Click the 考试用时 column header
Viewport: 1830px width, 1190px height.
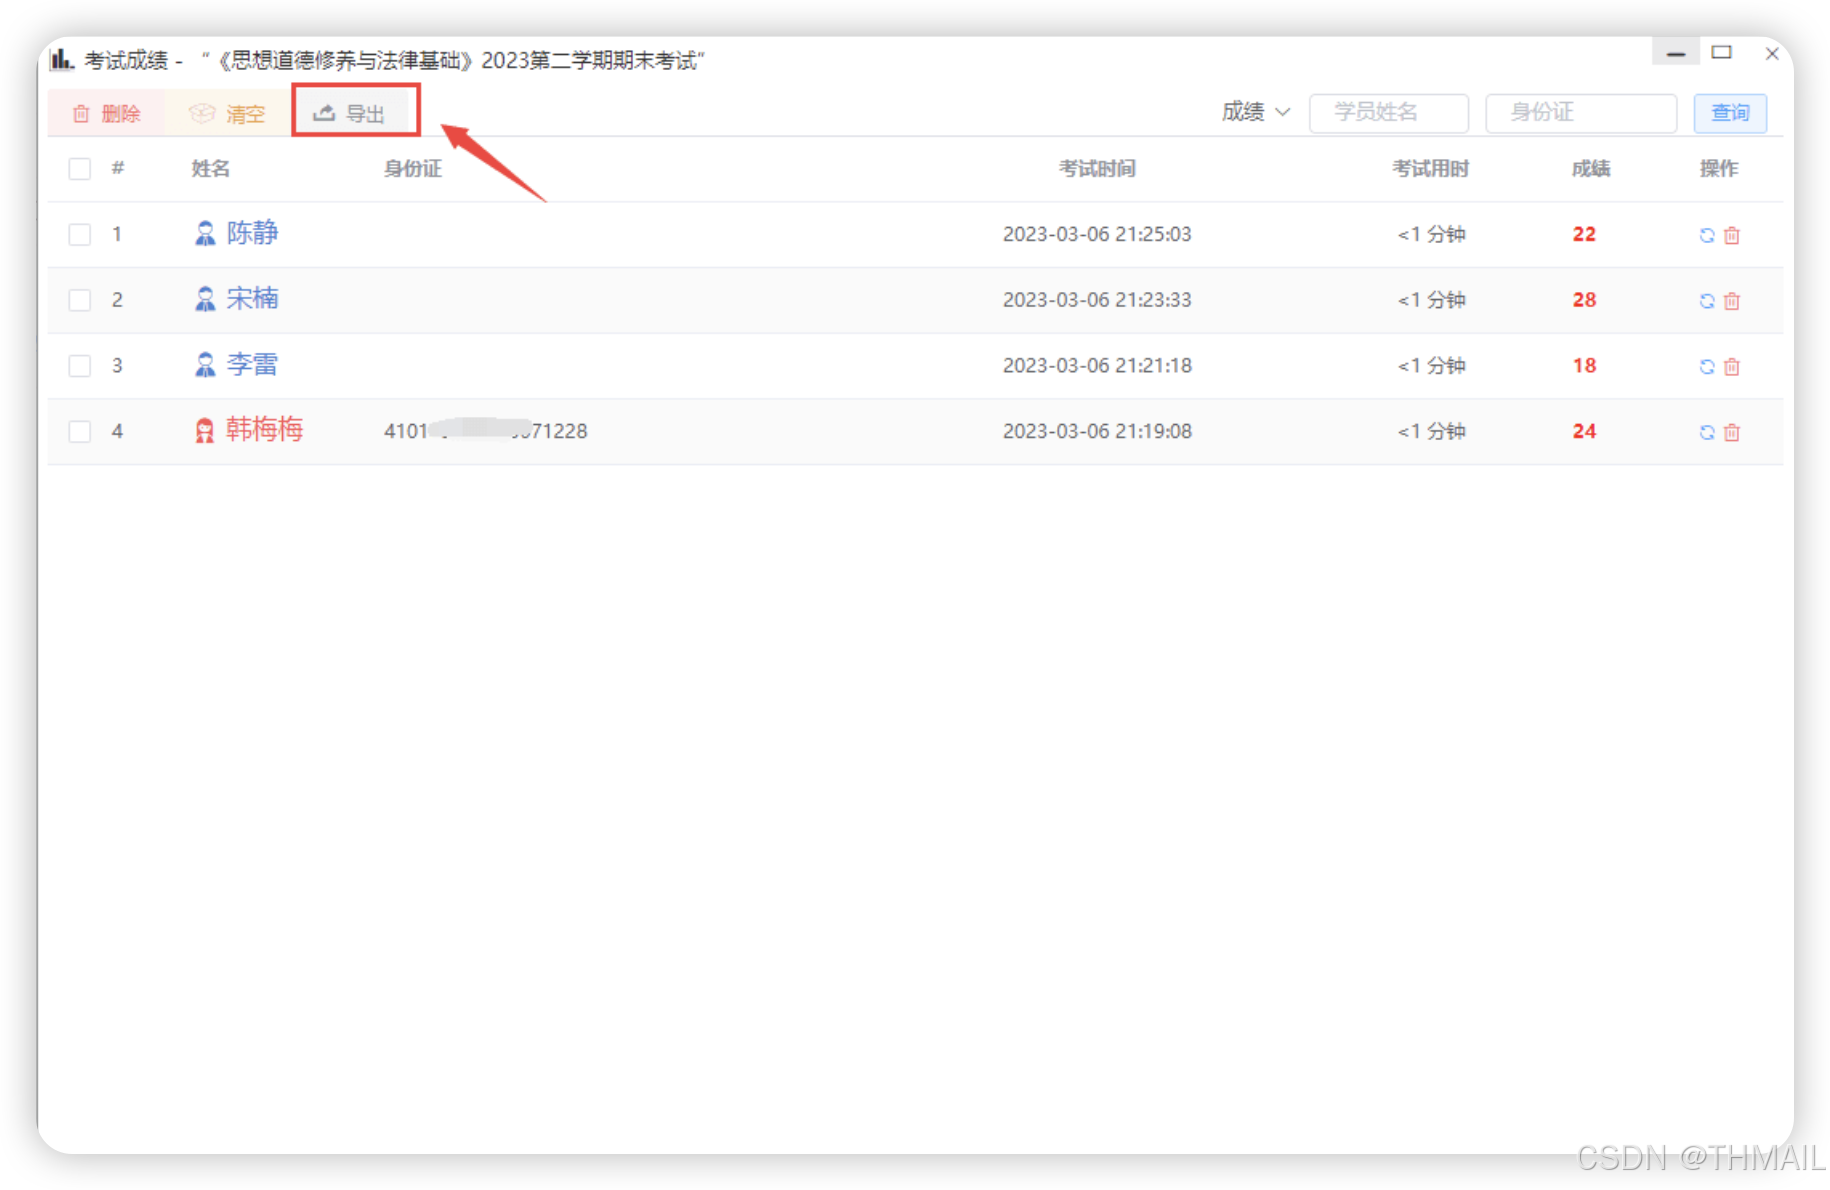pos(1431,168)
